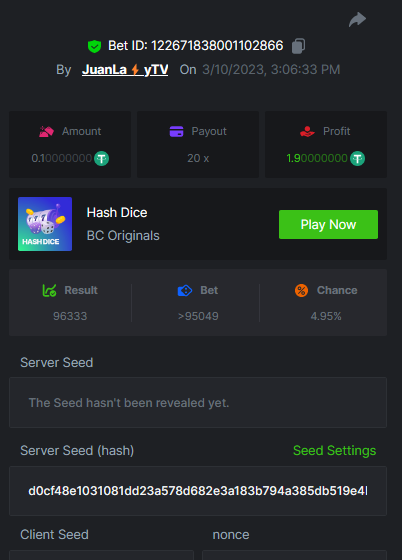This screenshot has height=560, width=402.
Task: Click the green verified shield icon
Action: [x=94, y=46]
